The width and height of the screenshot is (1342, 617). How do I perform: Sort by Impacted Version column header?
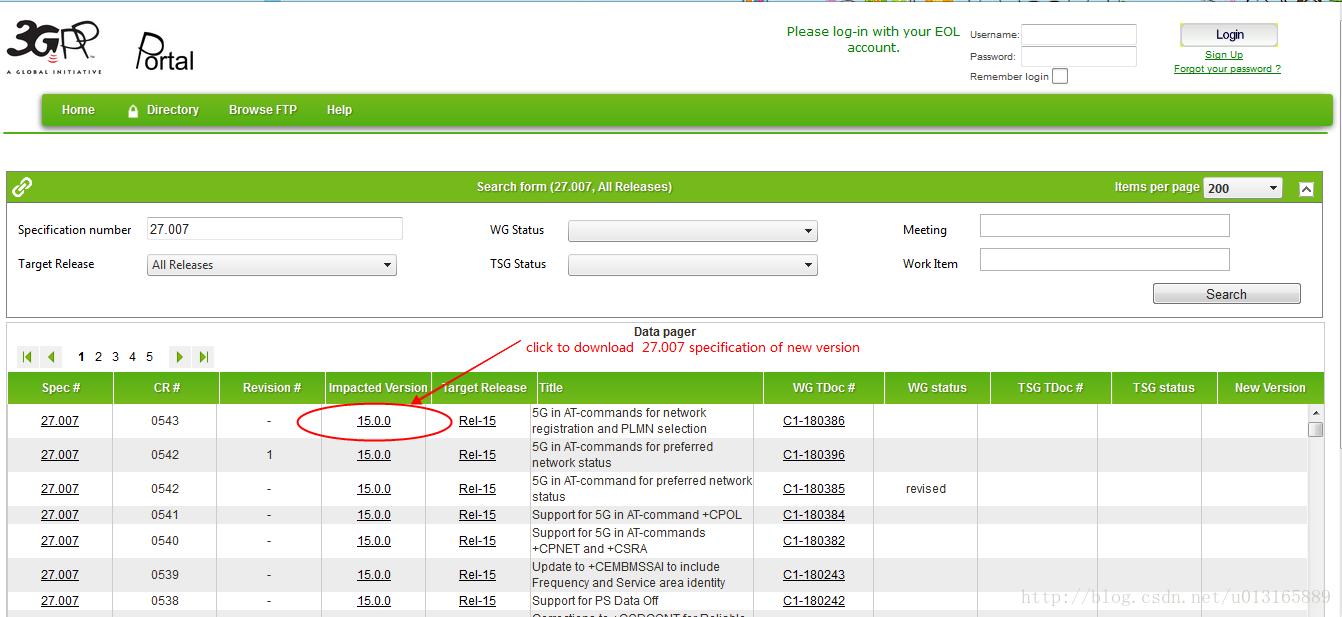click(378, 388)
